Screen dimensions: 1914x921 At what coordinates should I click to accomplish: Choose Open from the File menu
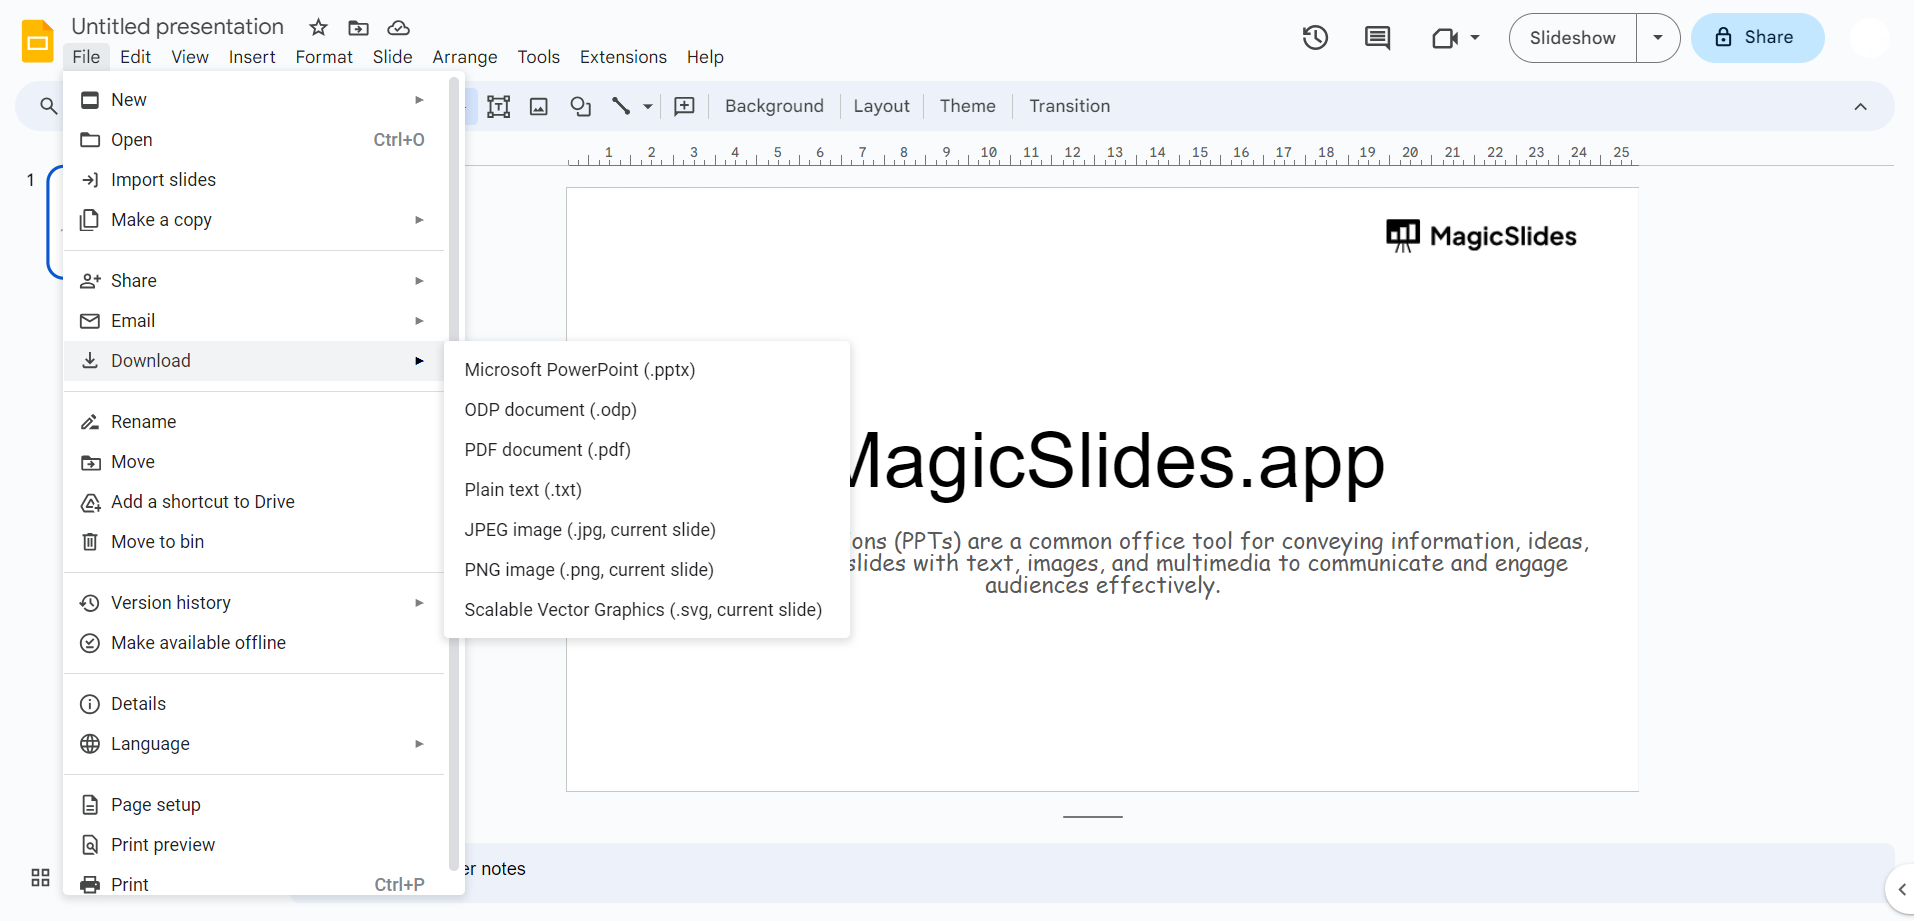(254, 140)
